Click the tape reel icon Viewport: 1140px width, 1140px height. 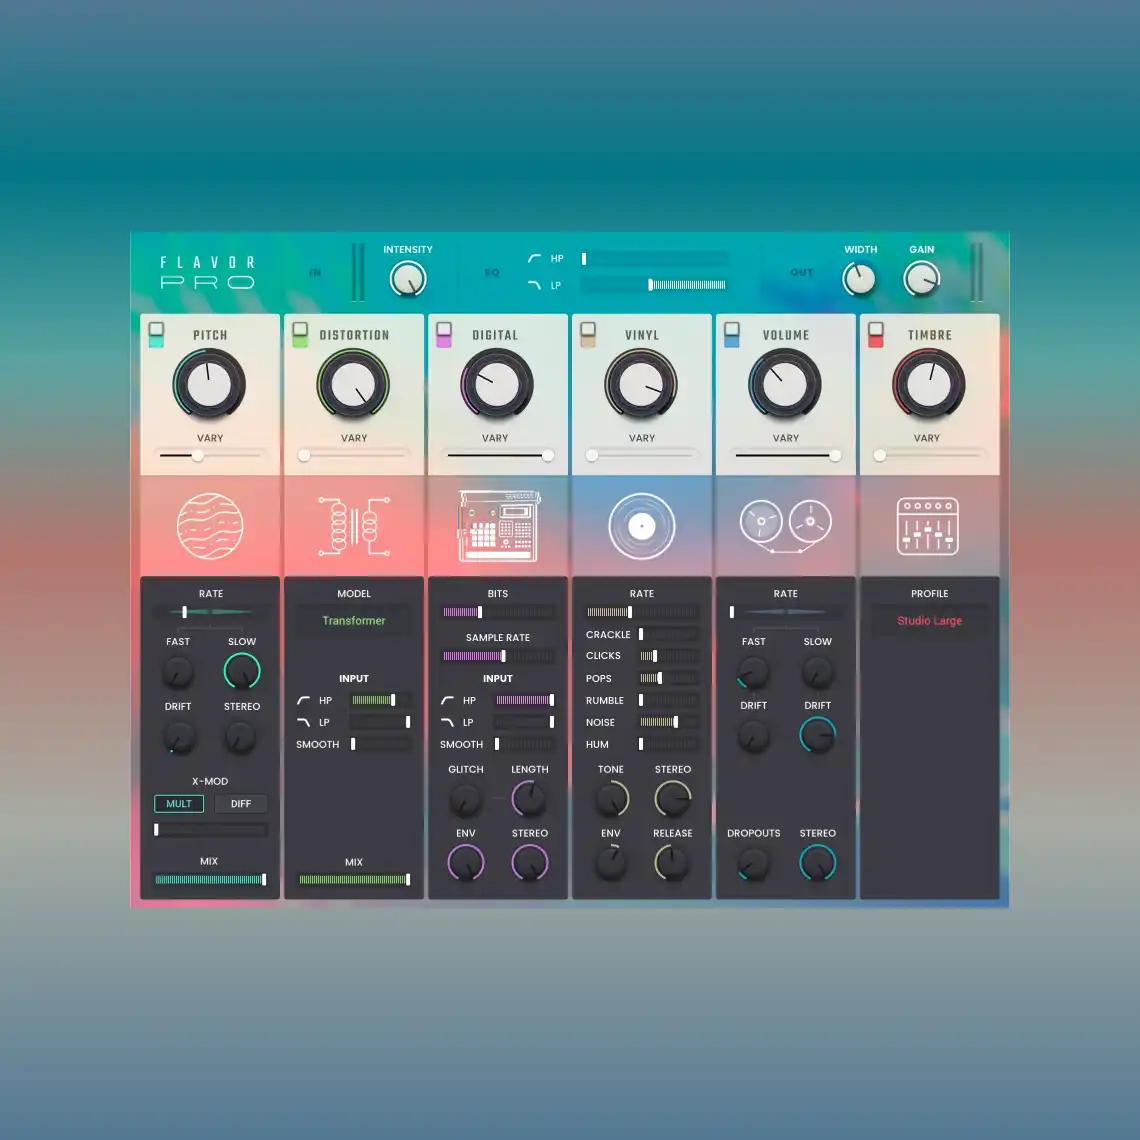(786, 524)
